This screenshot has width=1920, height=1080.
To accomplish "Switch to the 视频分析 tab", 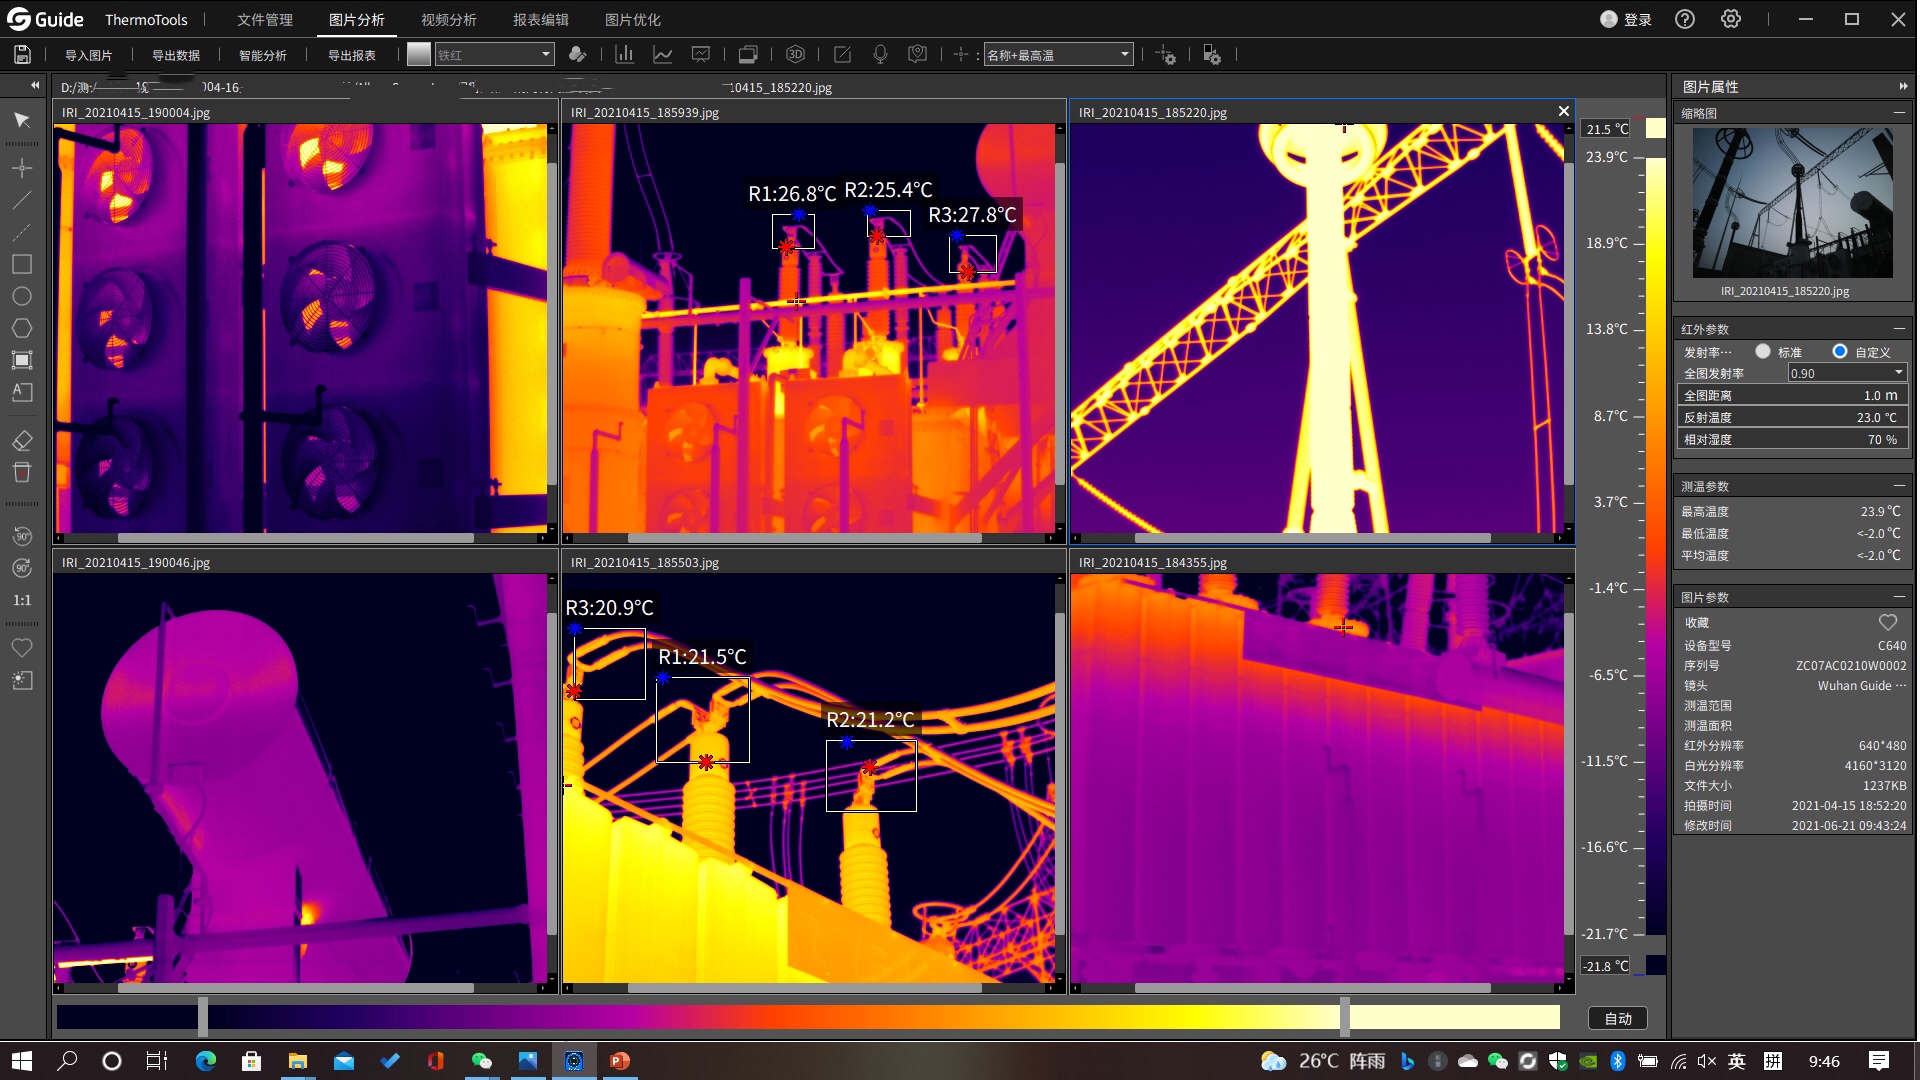I will [x=449, y=20].
